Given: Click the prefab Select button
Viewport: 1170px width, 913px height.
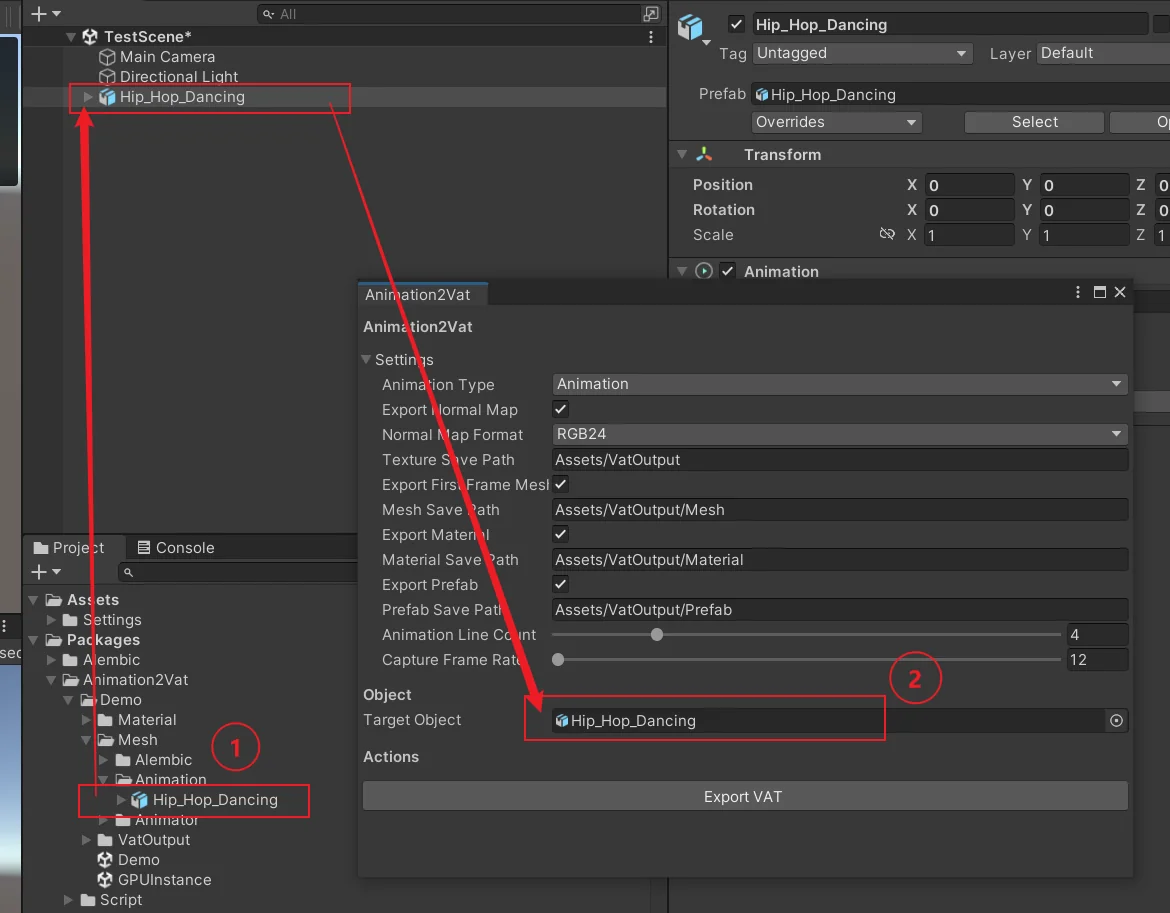Looking at the screenshot, I should point(1034,122).
